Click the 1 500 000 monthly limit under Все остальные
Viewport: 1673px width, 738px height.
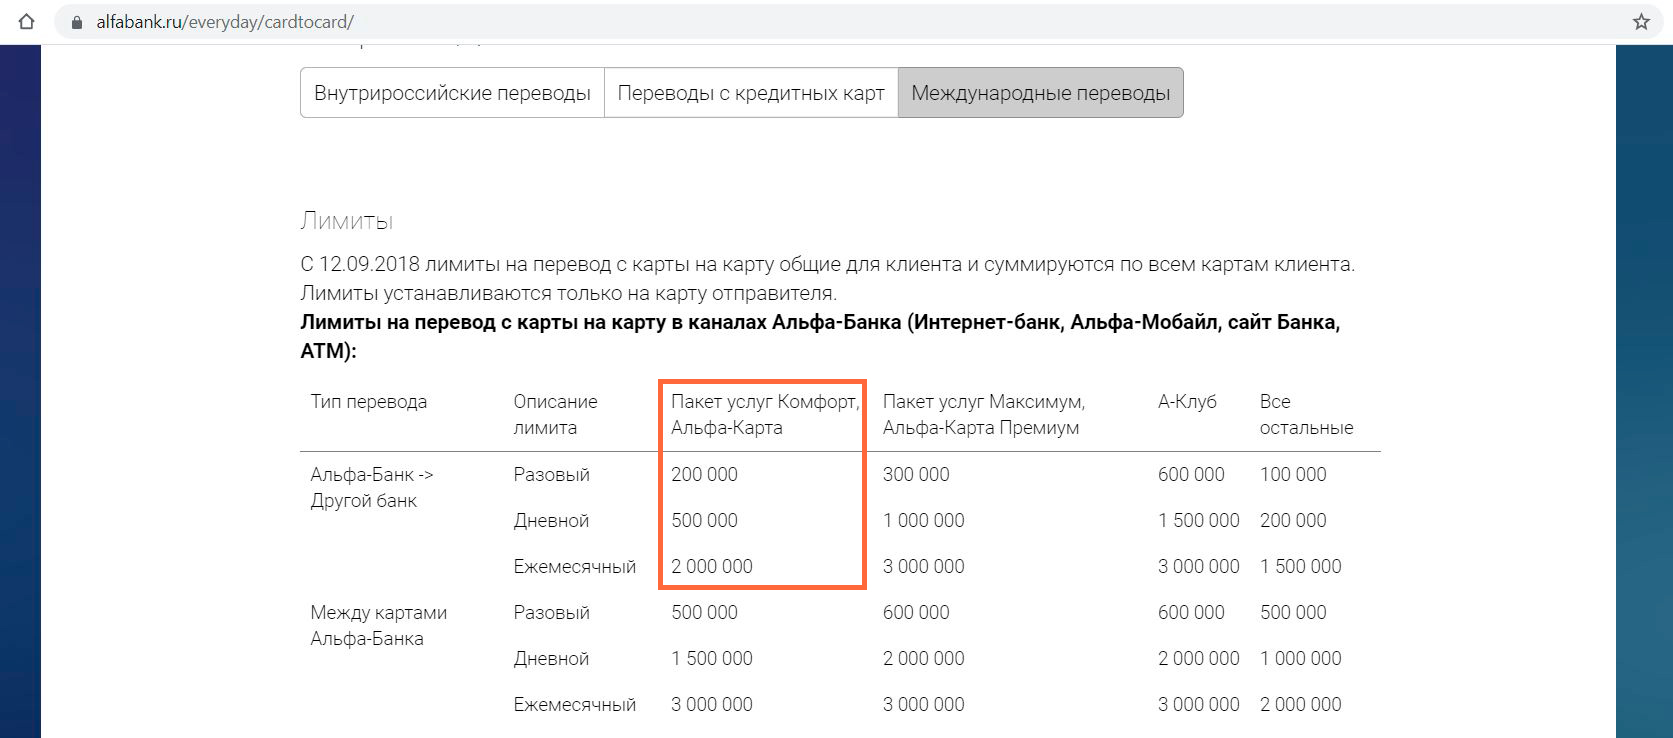(1301, 566)
